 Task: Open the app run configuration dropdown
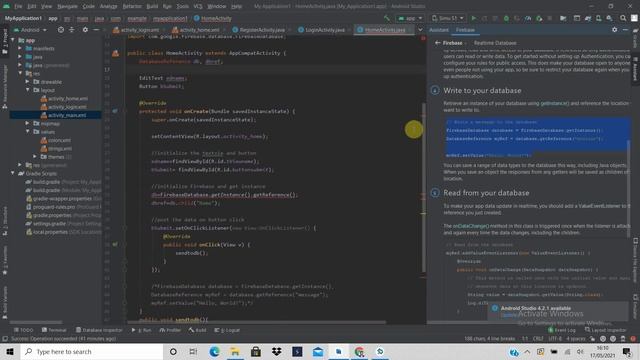[410, 18]
